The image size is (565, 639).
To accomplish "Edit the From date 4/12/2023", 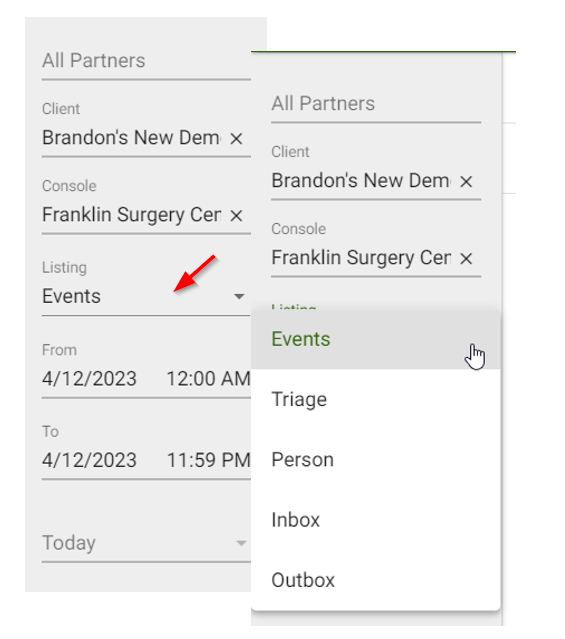I will [89, 379].
